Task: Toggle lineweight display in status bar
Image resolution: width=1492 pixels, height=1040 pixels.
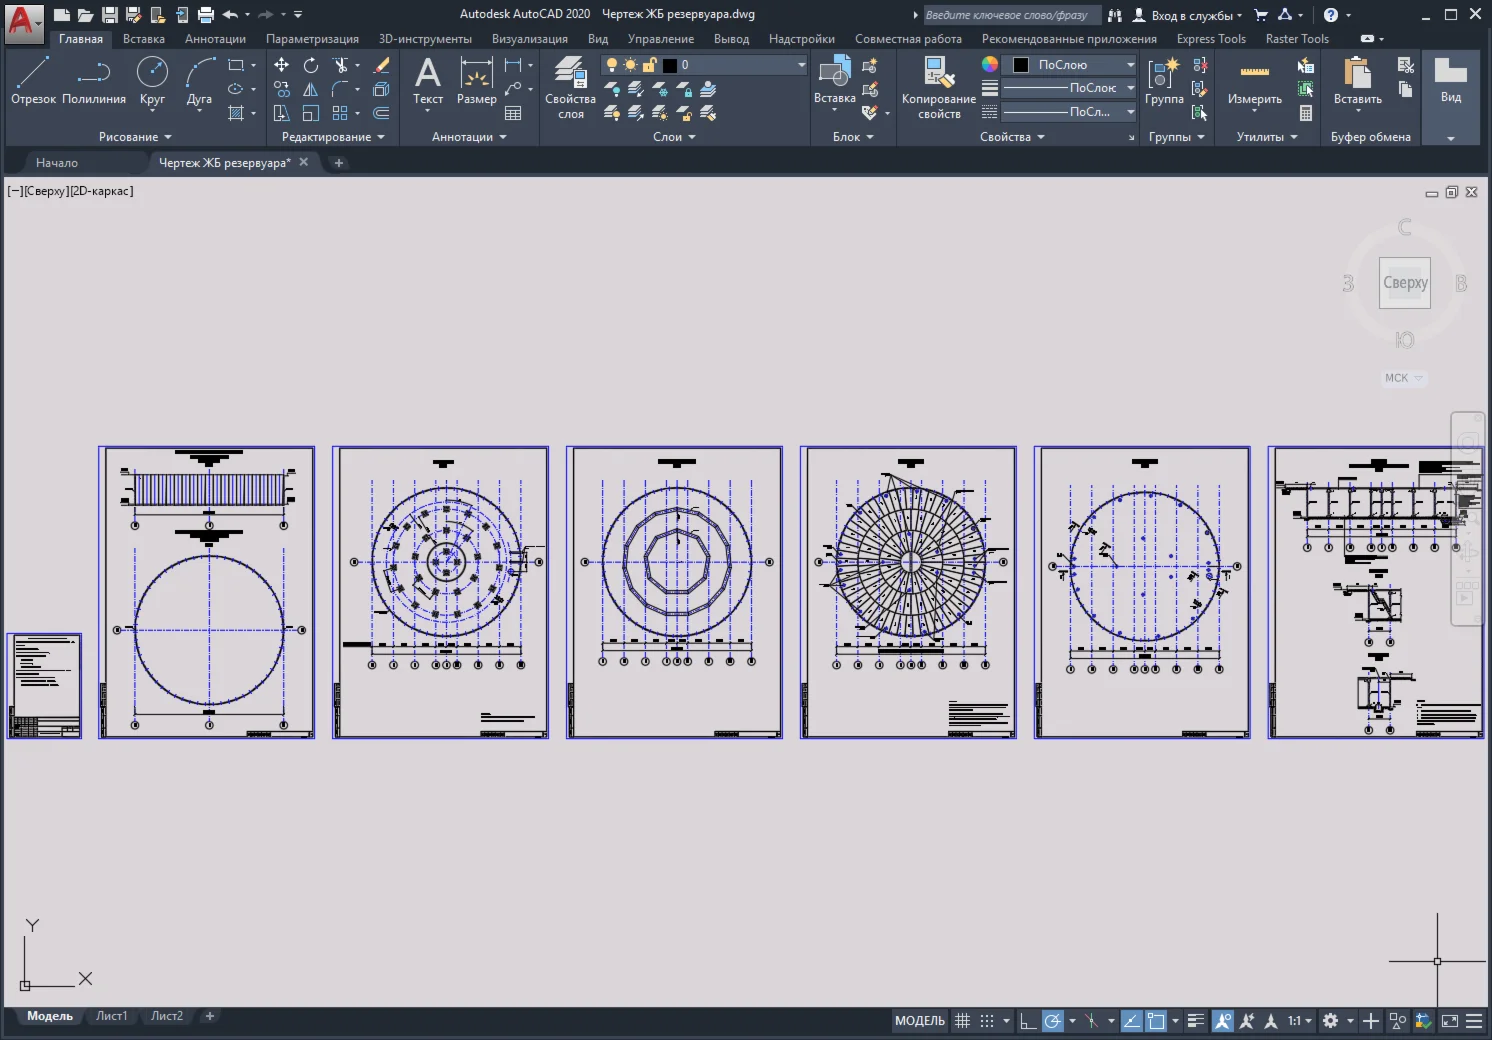Action: (1195, 1021)
